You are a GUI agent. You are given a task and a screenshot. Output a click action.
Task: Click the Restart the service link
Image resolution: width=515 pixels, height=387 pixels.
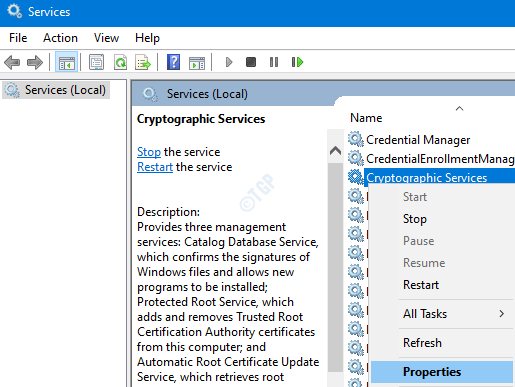coord(155,167)
